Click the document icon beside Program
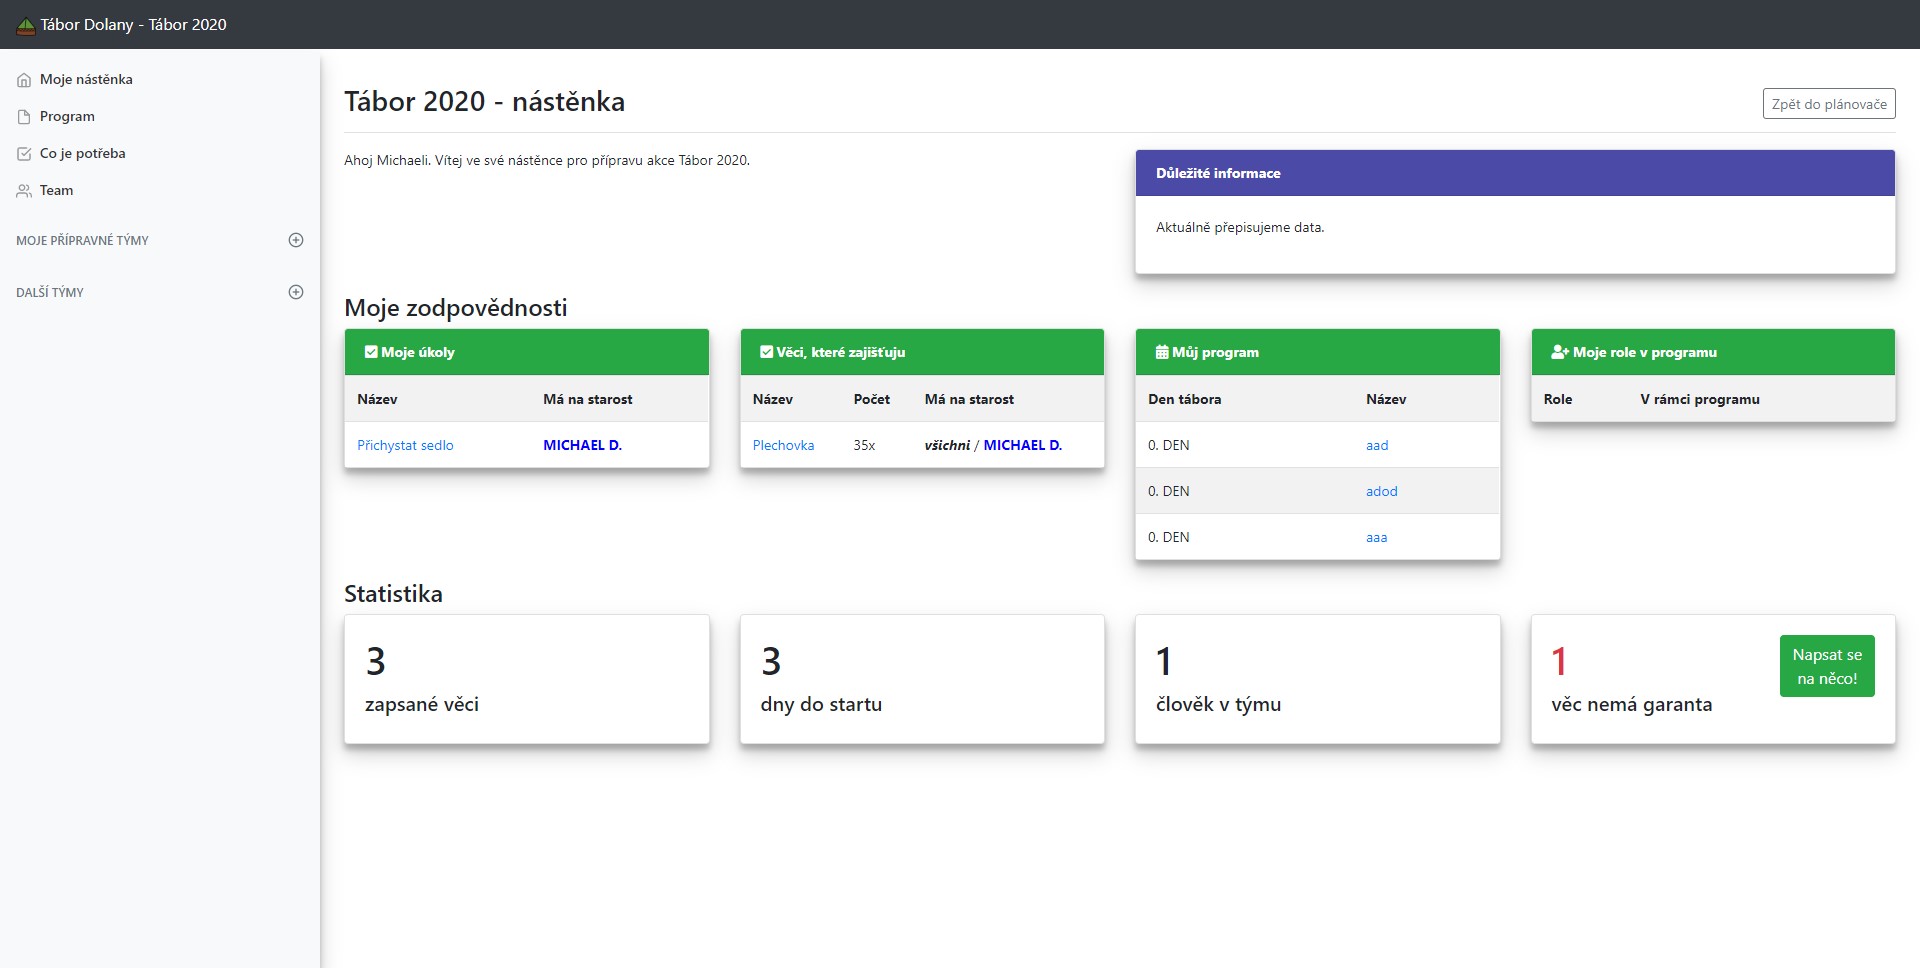 point(24,117)
